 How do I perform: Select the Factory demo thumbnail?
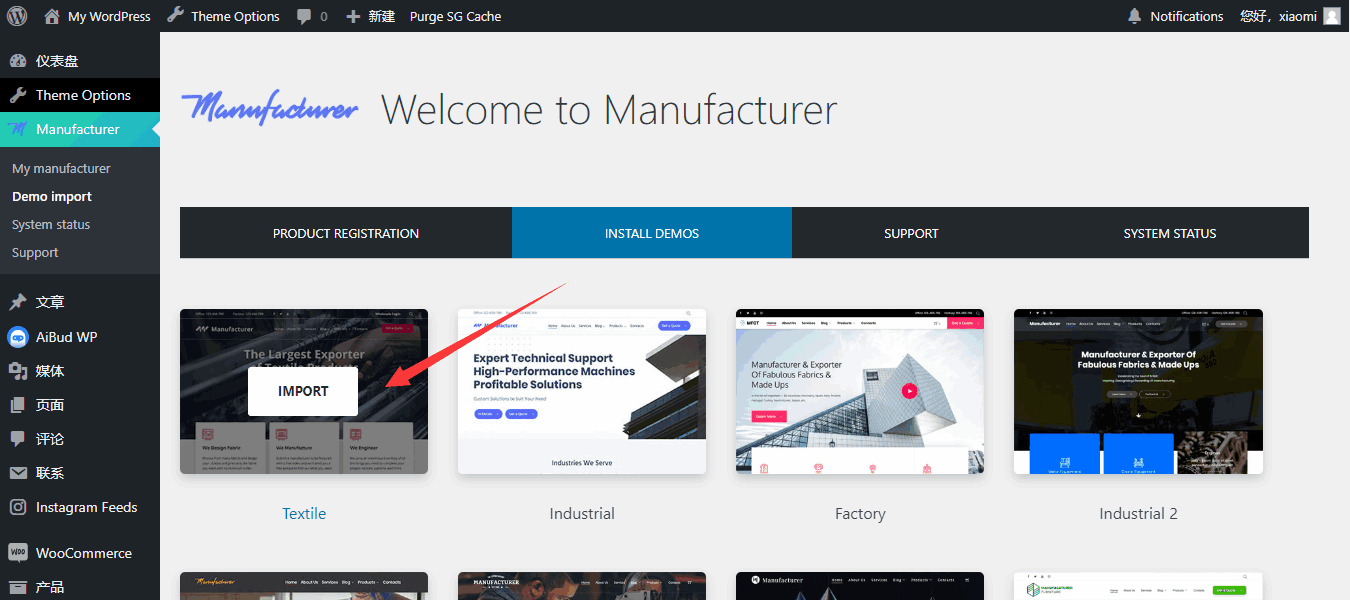(x=860, y=391)
